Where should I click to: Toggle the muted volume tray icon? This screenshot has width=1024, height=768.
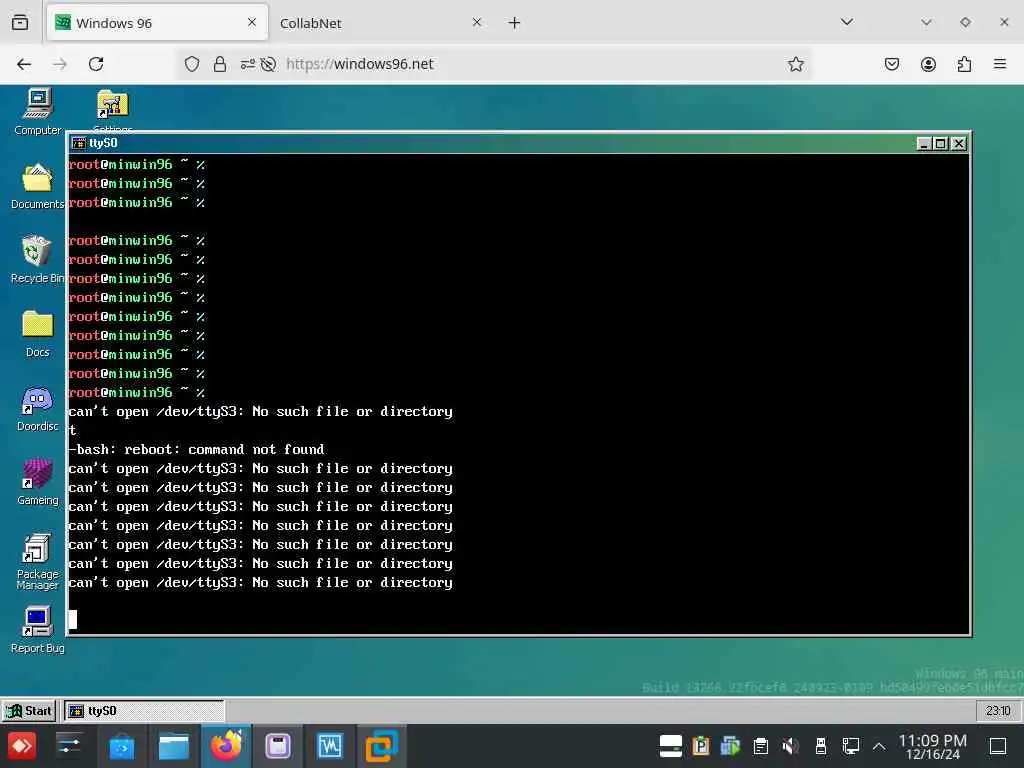coord(791,746)
